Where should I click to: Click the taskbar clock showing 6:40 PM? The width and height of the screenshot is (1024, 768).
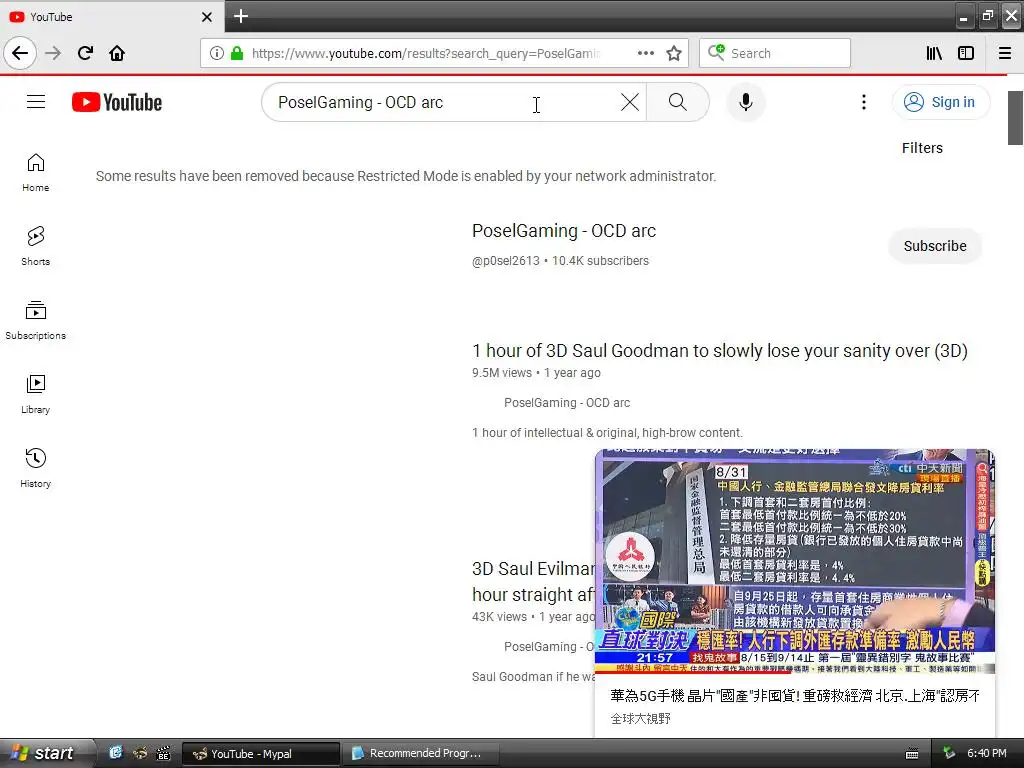tap(987, 754)
